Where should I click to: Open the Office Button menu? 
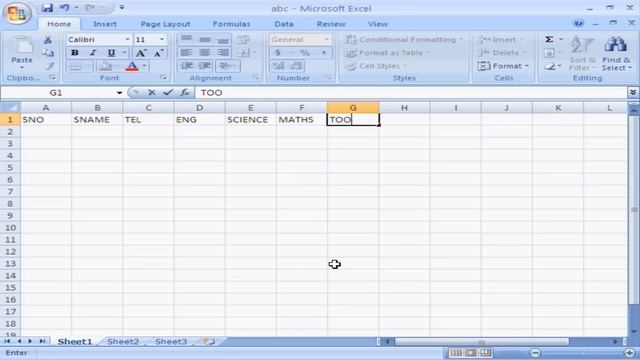(x=17, y=13)
